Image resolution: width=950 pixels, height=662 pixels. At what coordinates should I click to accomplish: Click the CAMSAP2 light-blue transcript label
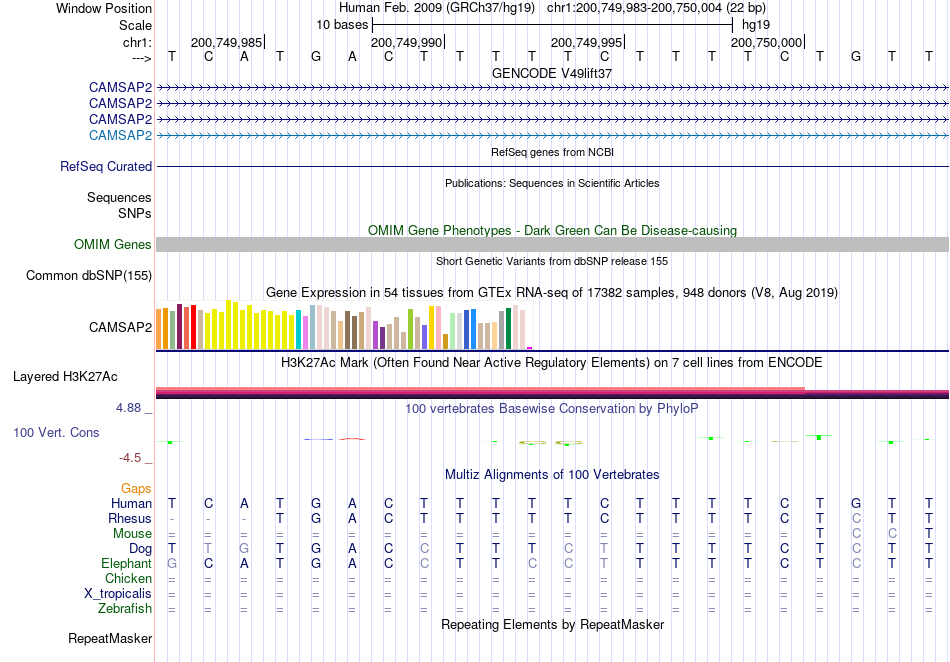pos(120,135)
